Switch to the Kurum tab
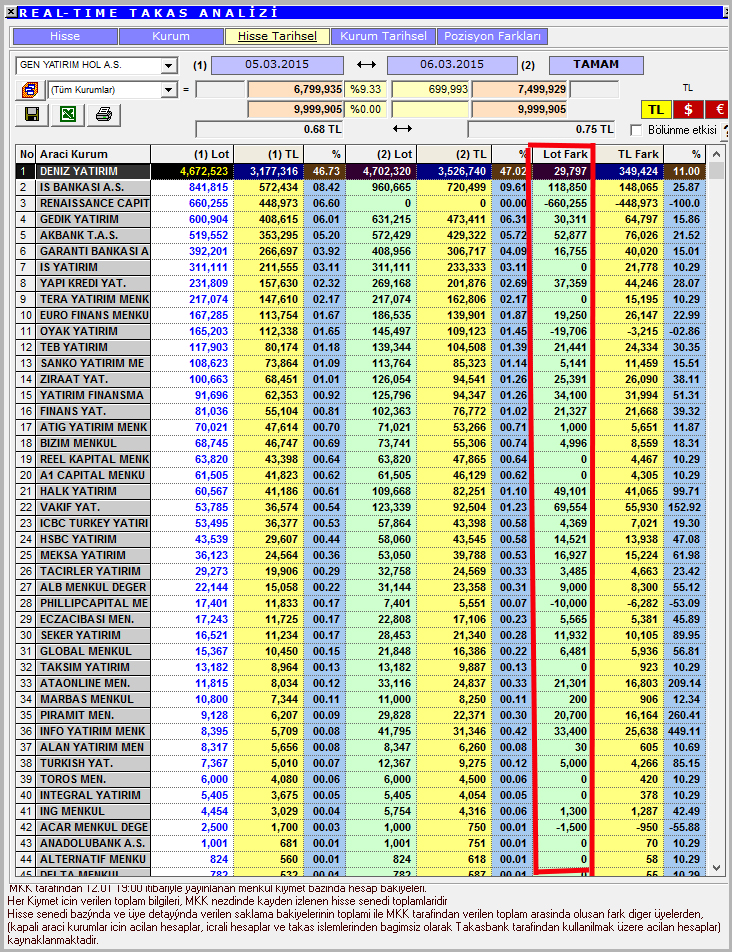The image size is (732, 952). click(171, 36)
